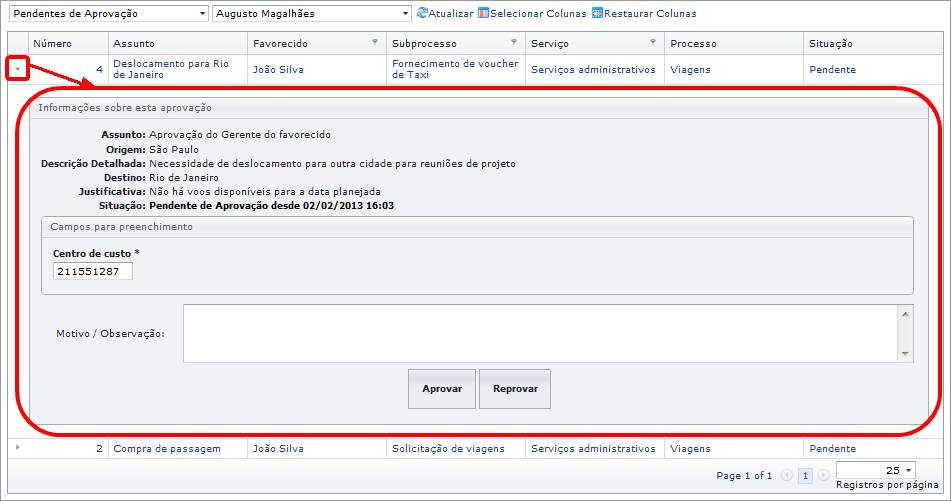The height and width of the screenshot is (501, 951).
Task: Sort by the Situação column header
Action: 873,43
